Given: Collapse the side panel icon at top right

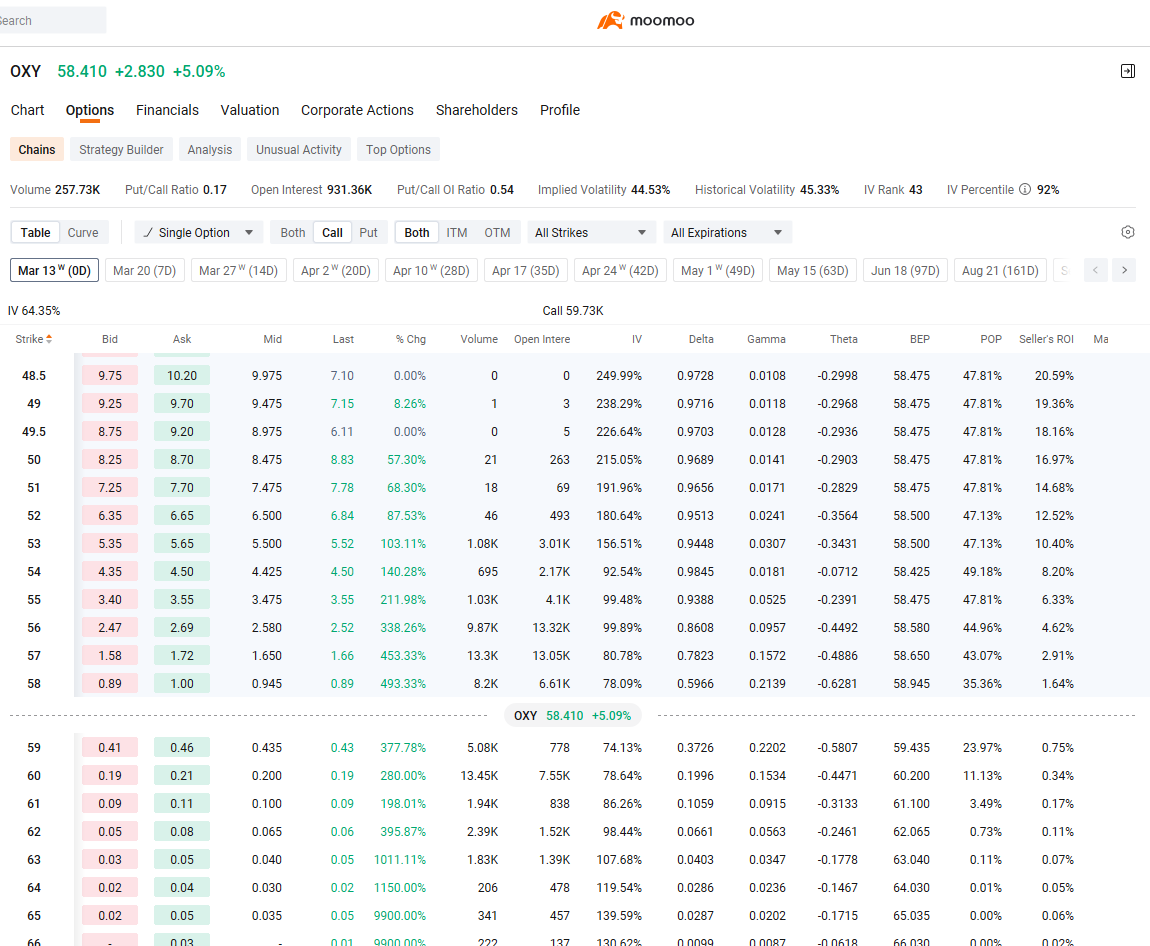Looking at the screenshot, I should (1128, 71).
